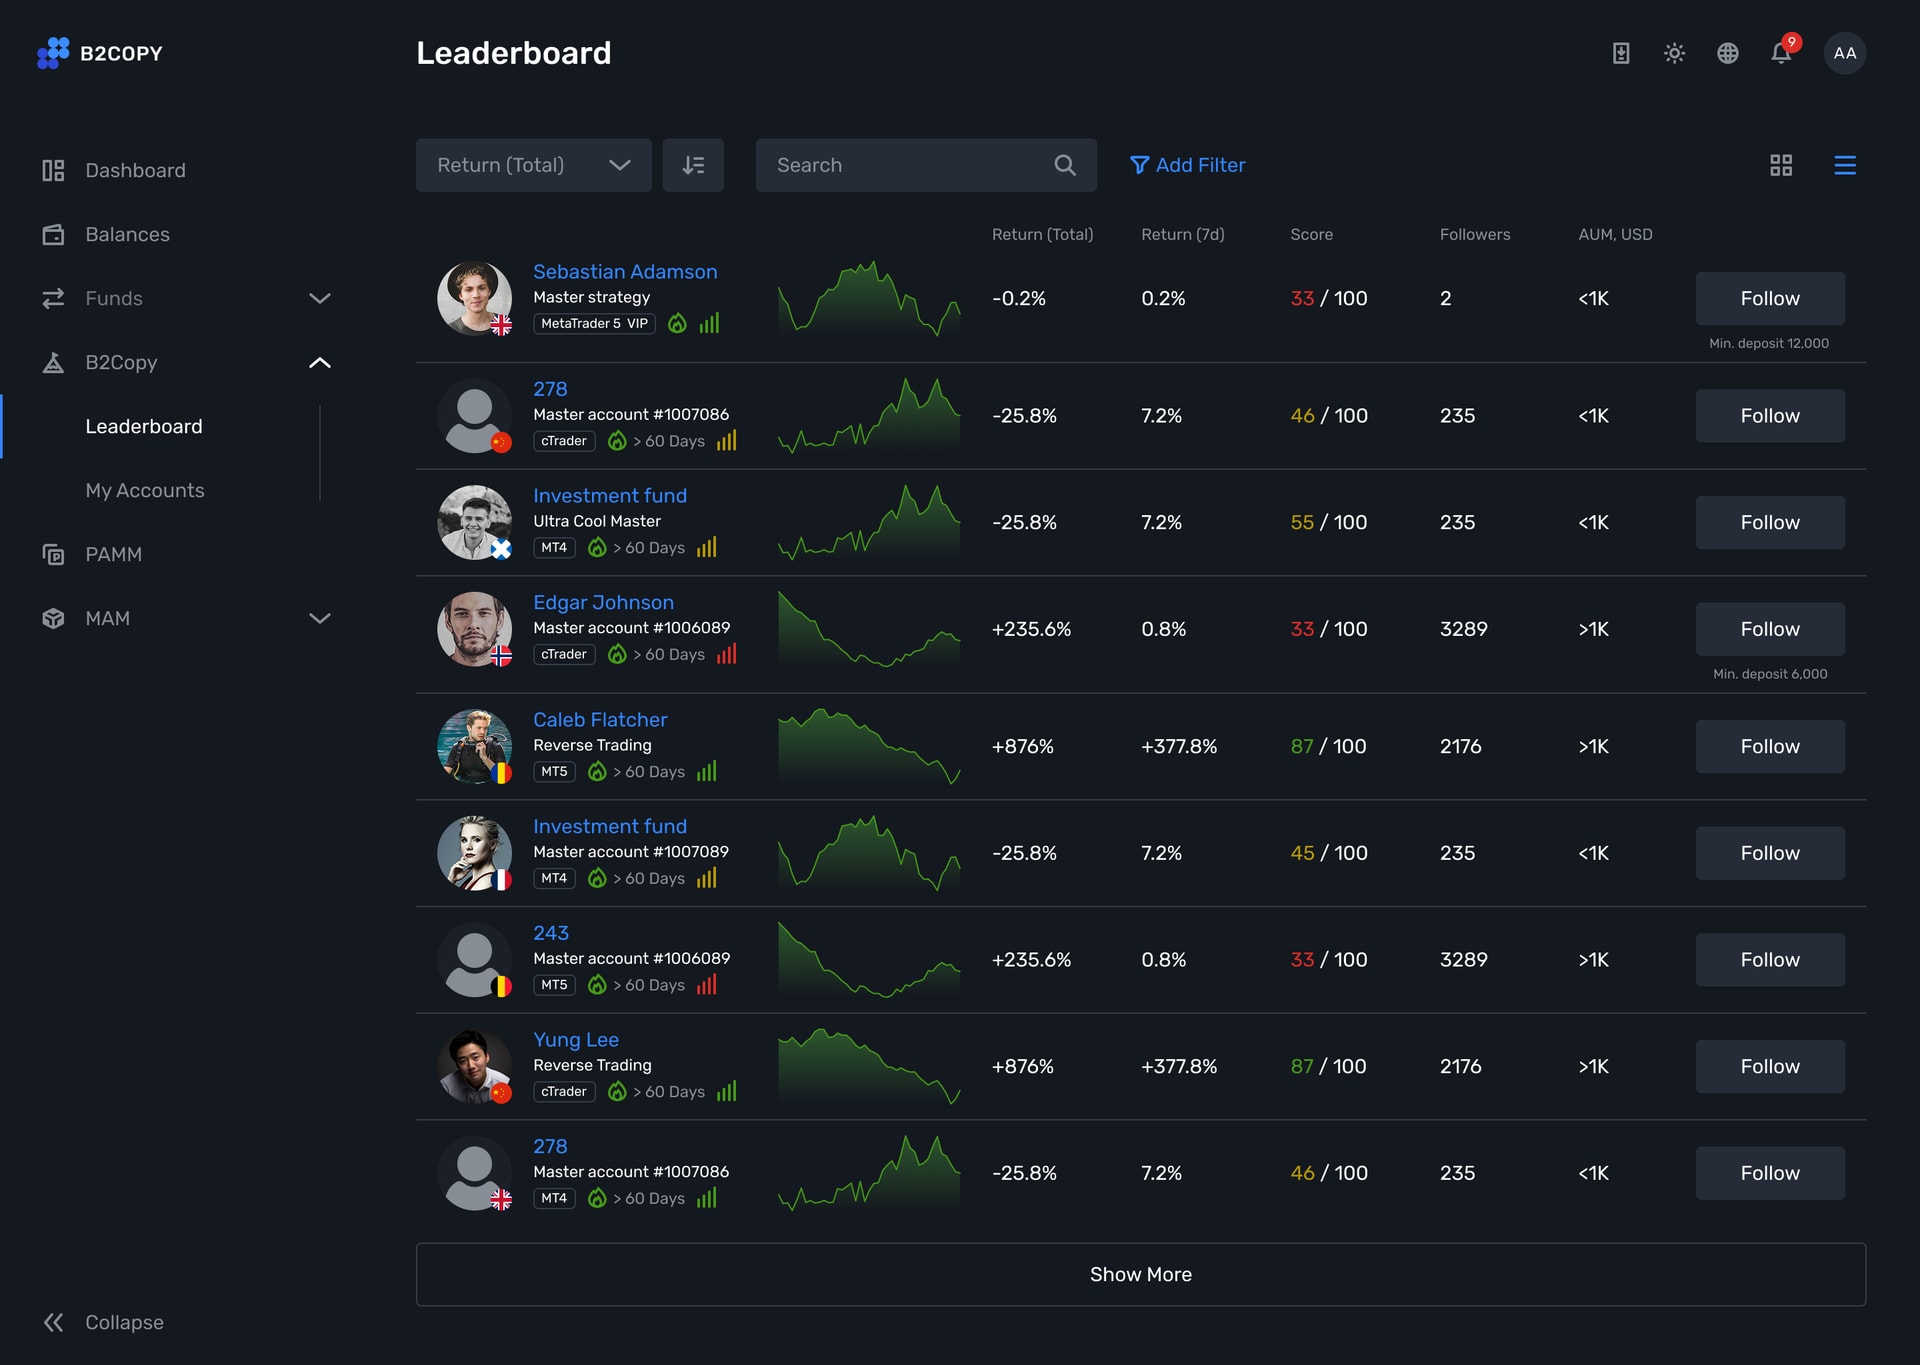This screenshot has height=1365, width=1920.
Task: Click the sort order icon button
Action: (x=693, y=165)
